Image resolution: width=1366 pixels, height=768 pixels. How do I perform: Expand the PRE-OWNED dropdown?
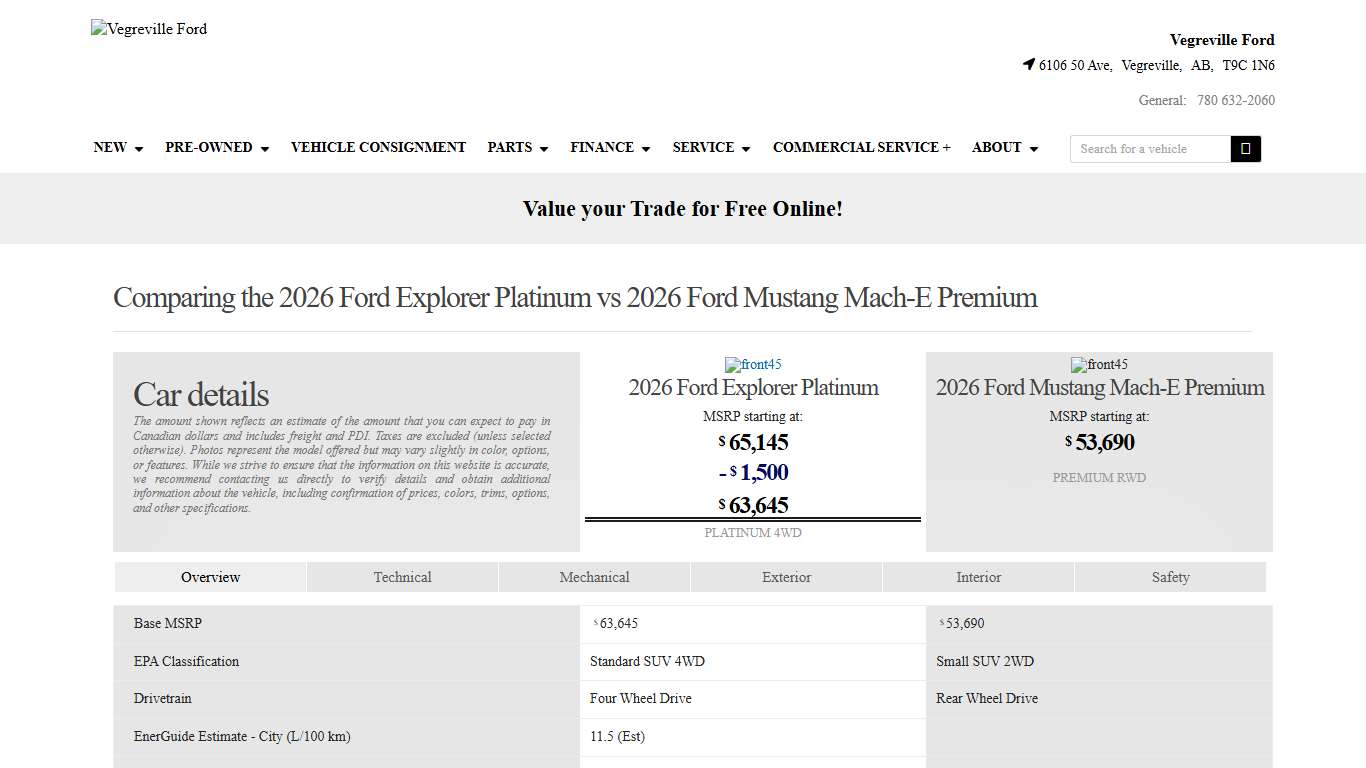(x=216, y=147)
